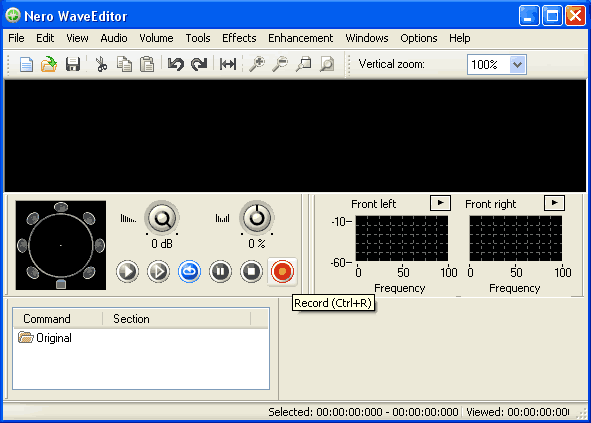Toggle the blue loop playback button

189,271
